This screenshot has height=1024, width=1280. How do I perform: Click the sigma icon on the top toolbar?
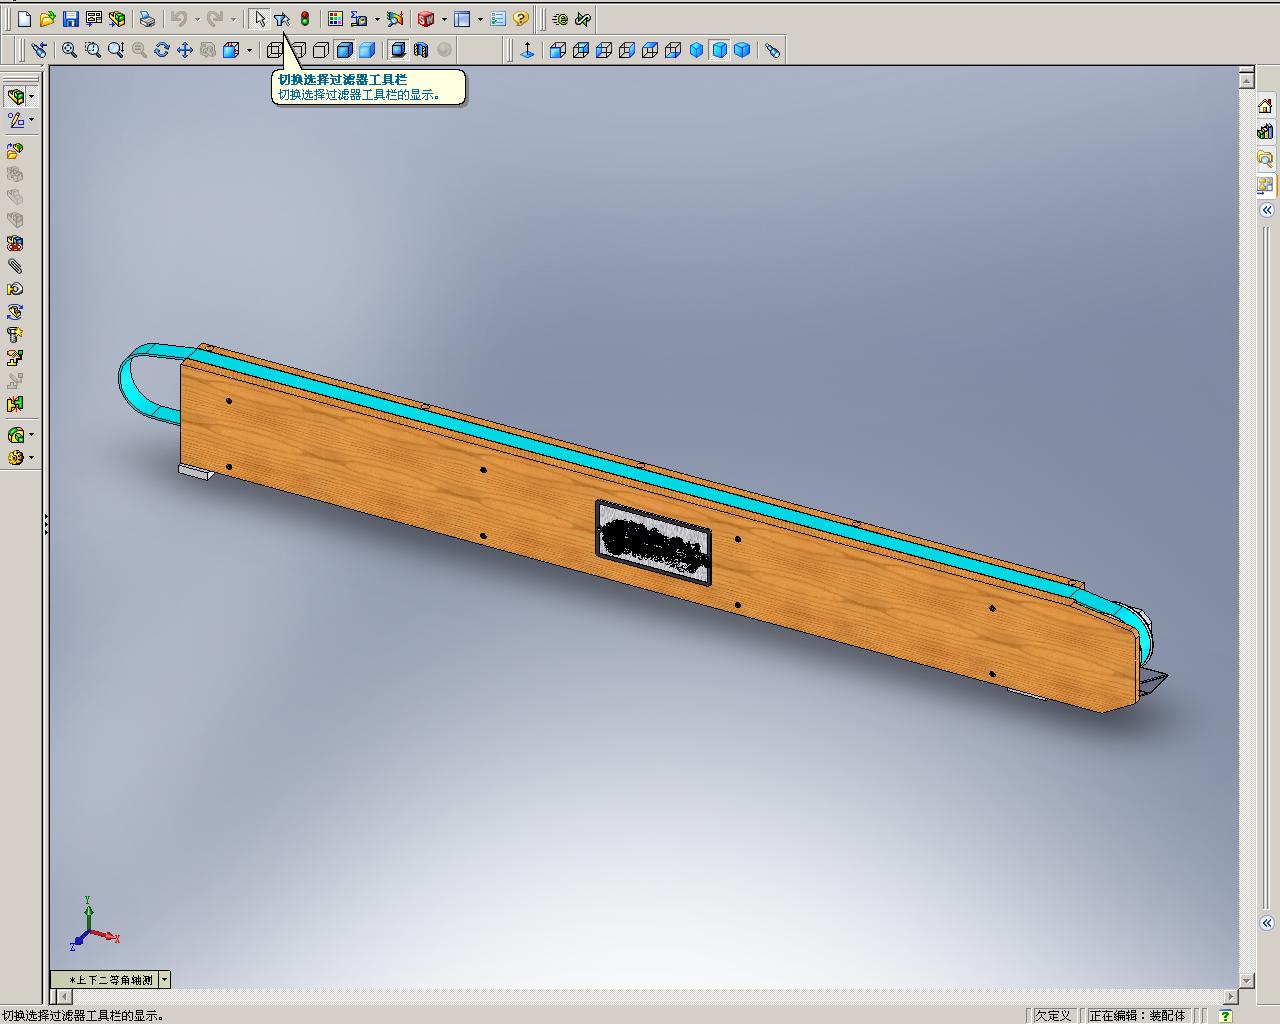tap(358, 19)
